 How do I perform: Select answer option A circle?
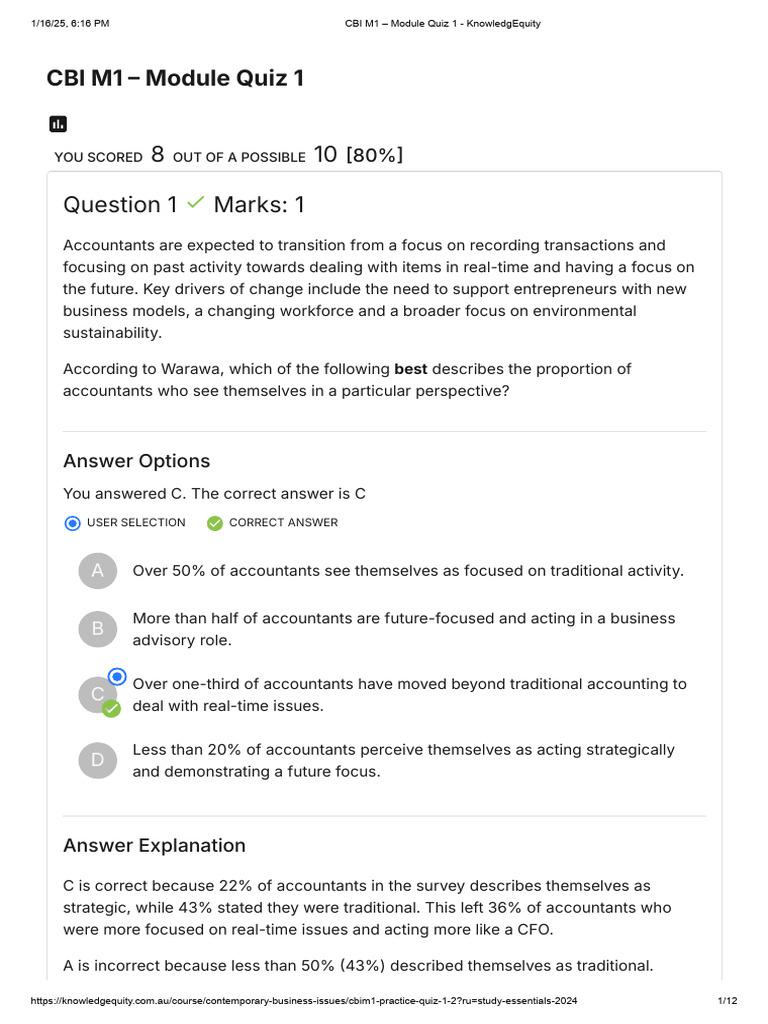[x=97, y=571]
